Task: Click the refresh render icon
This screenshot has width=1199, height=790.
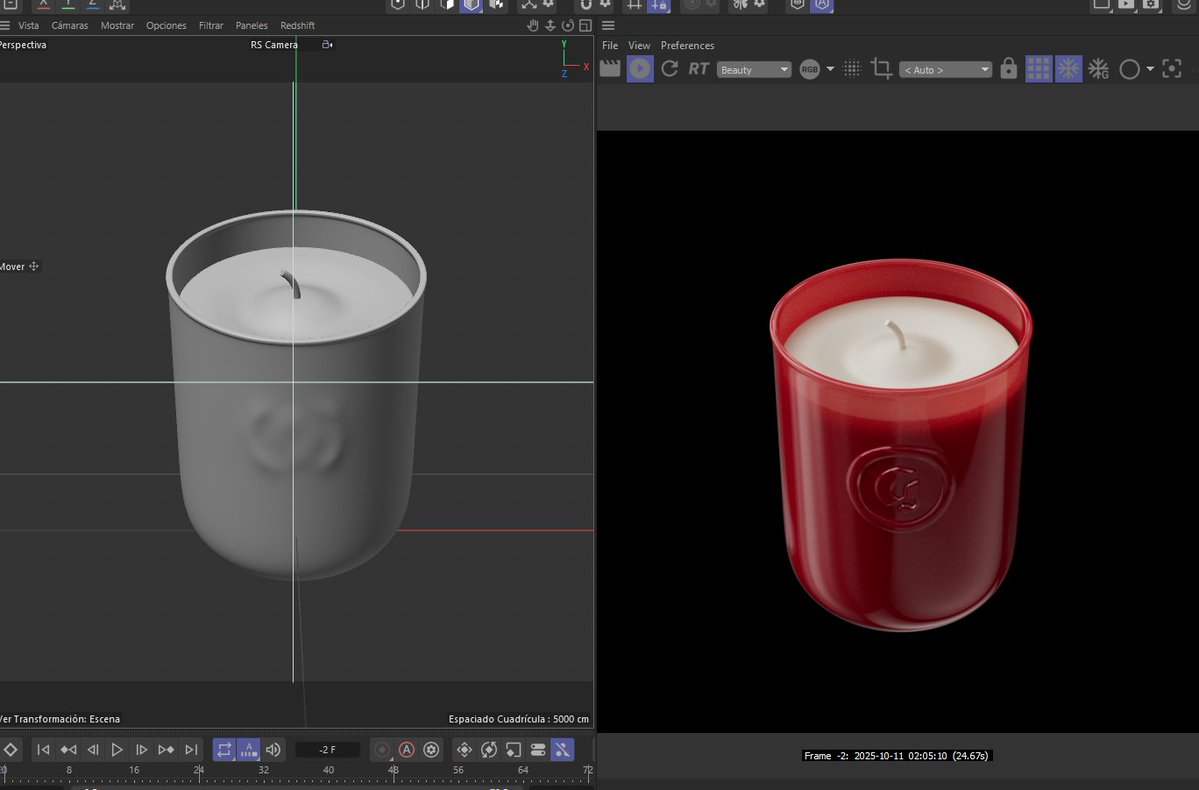Action: (x=670, y=69)
